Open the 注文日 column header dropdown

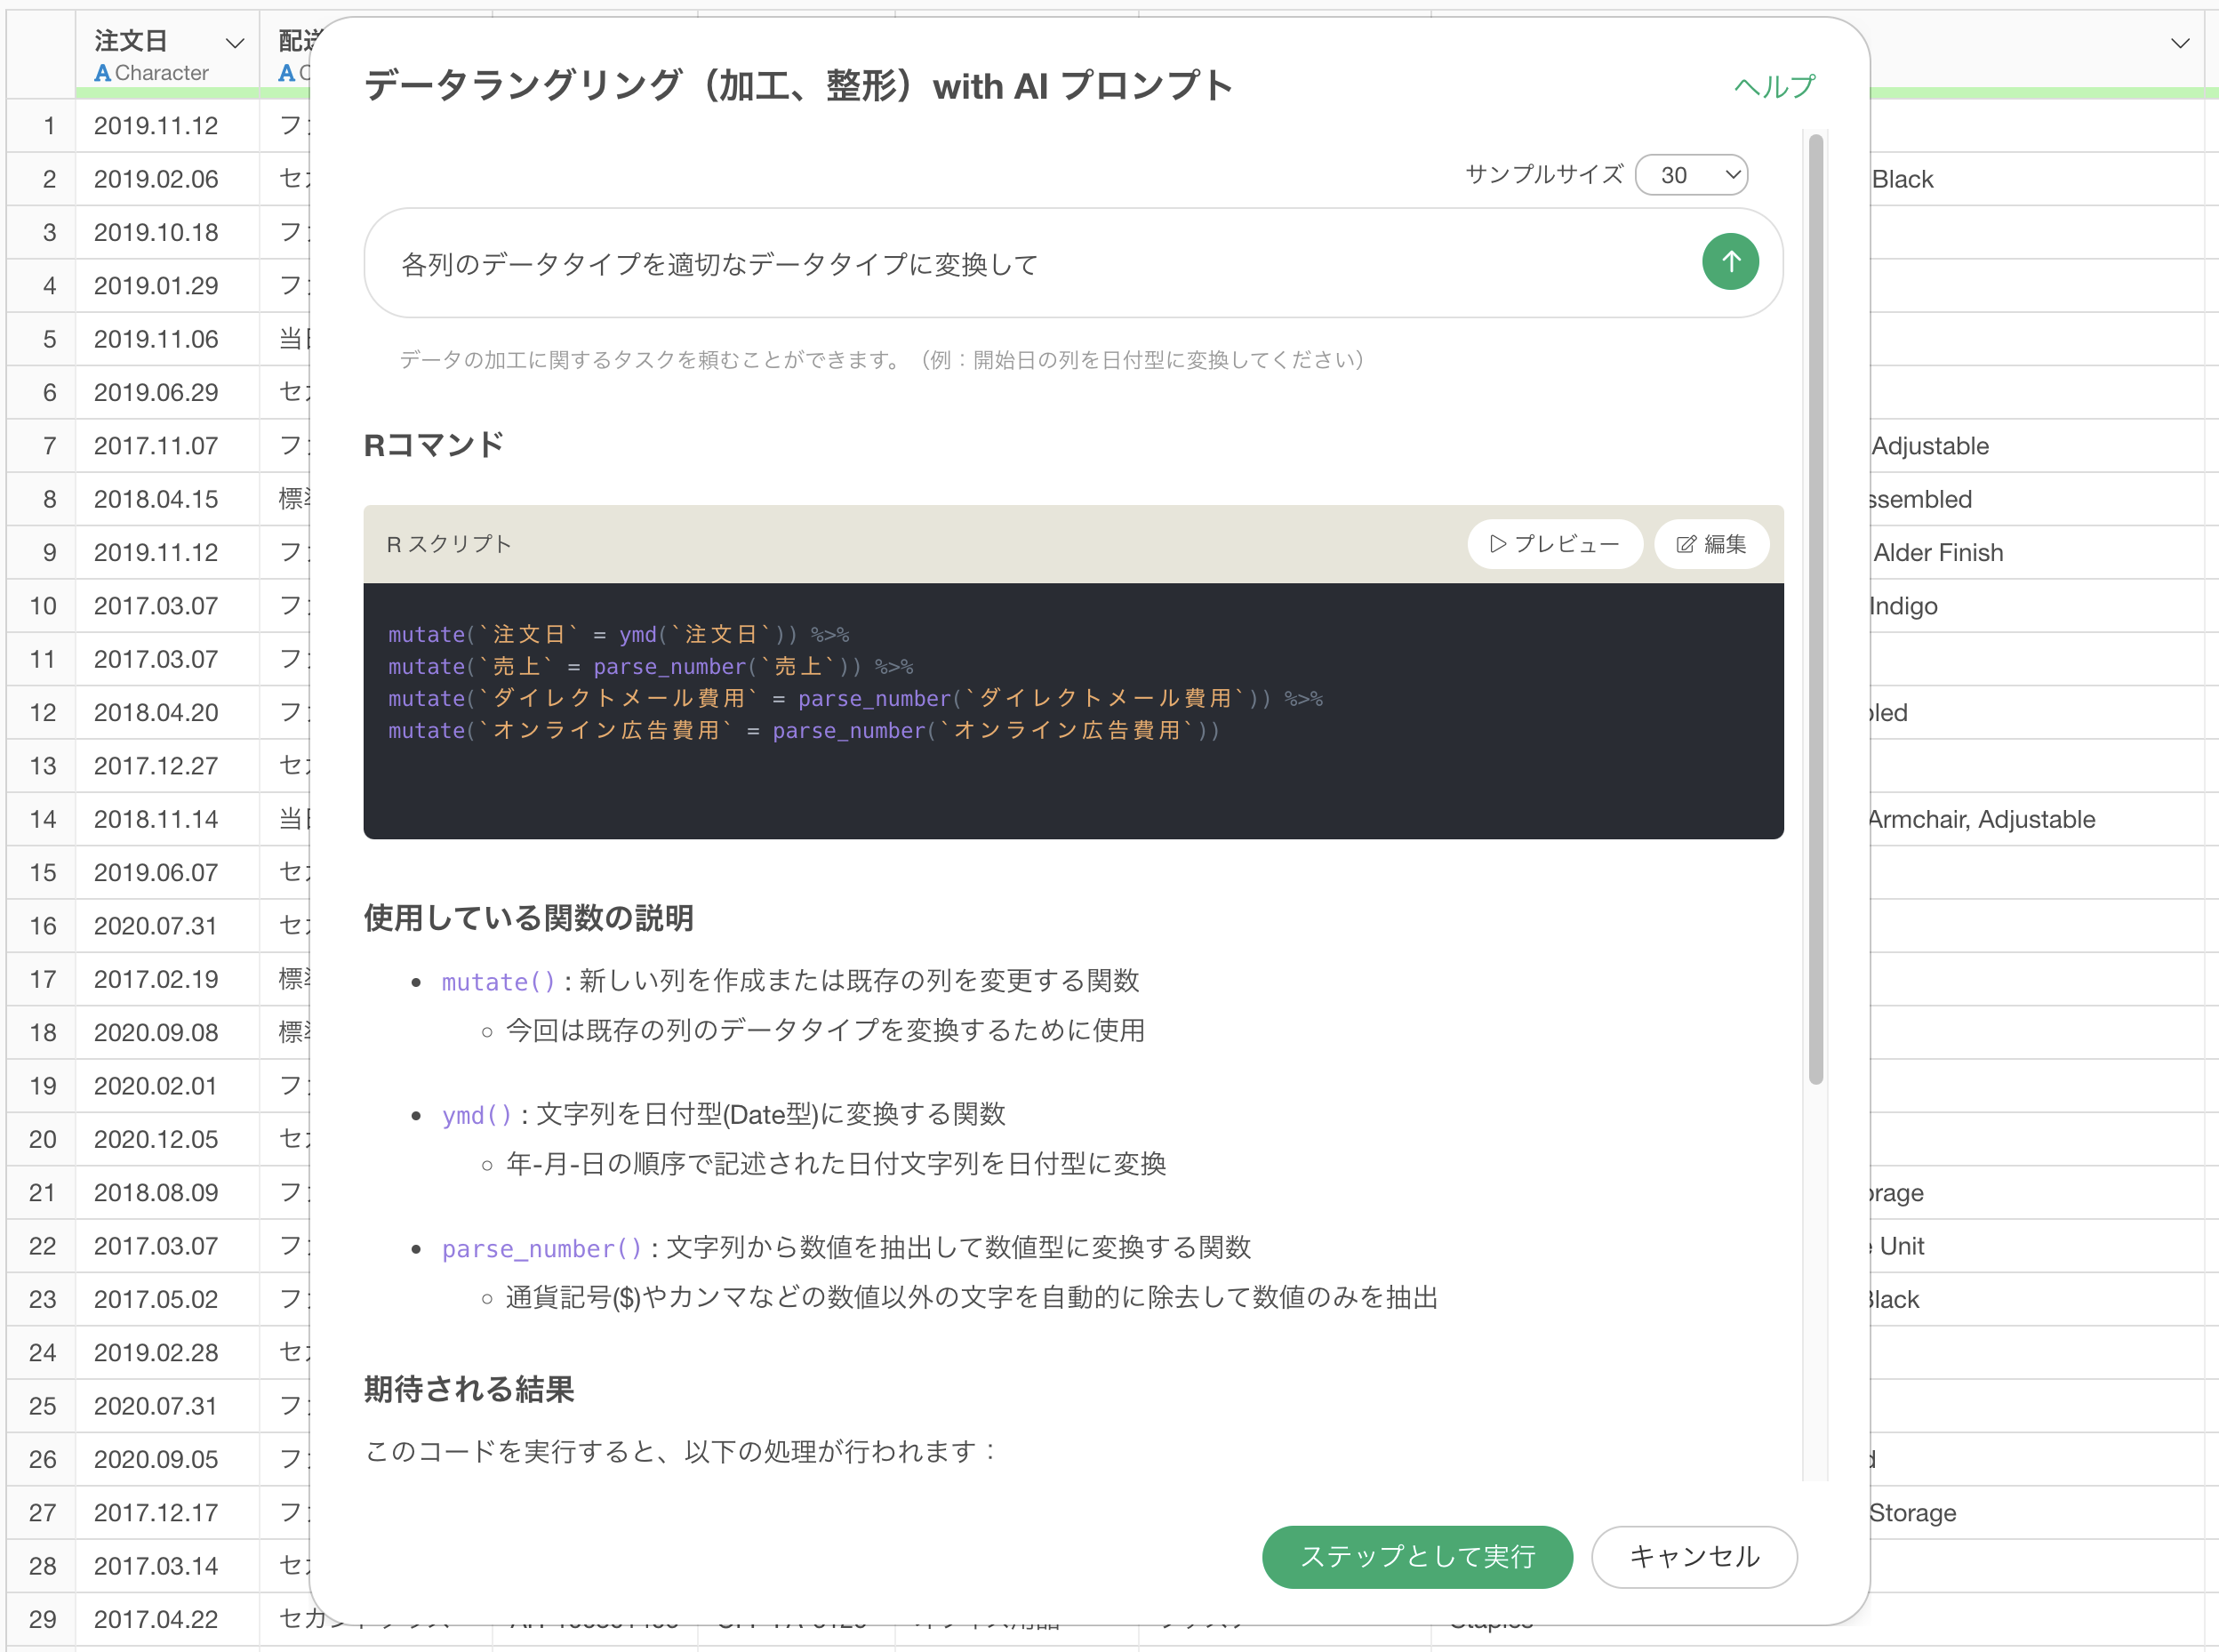click(236, 43)
